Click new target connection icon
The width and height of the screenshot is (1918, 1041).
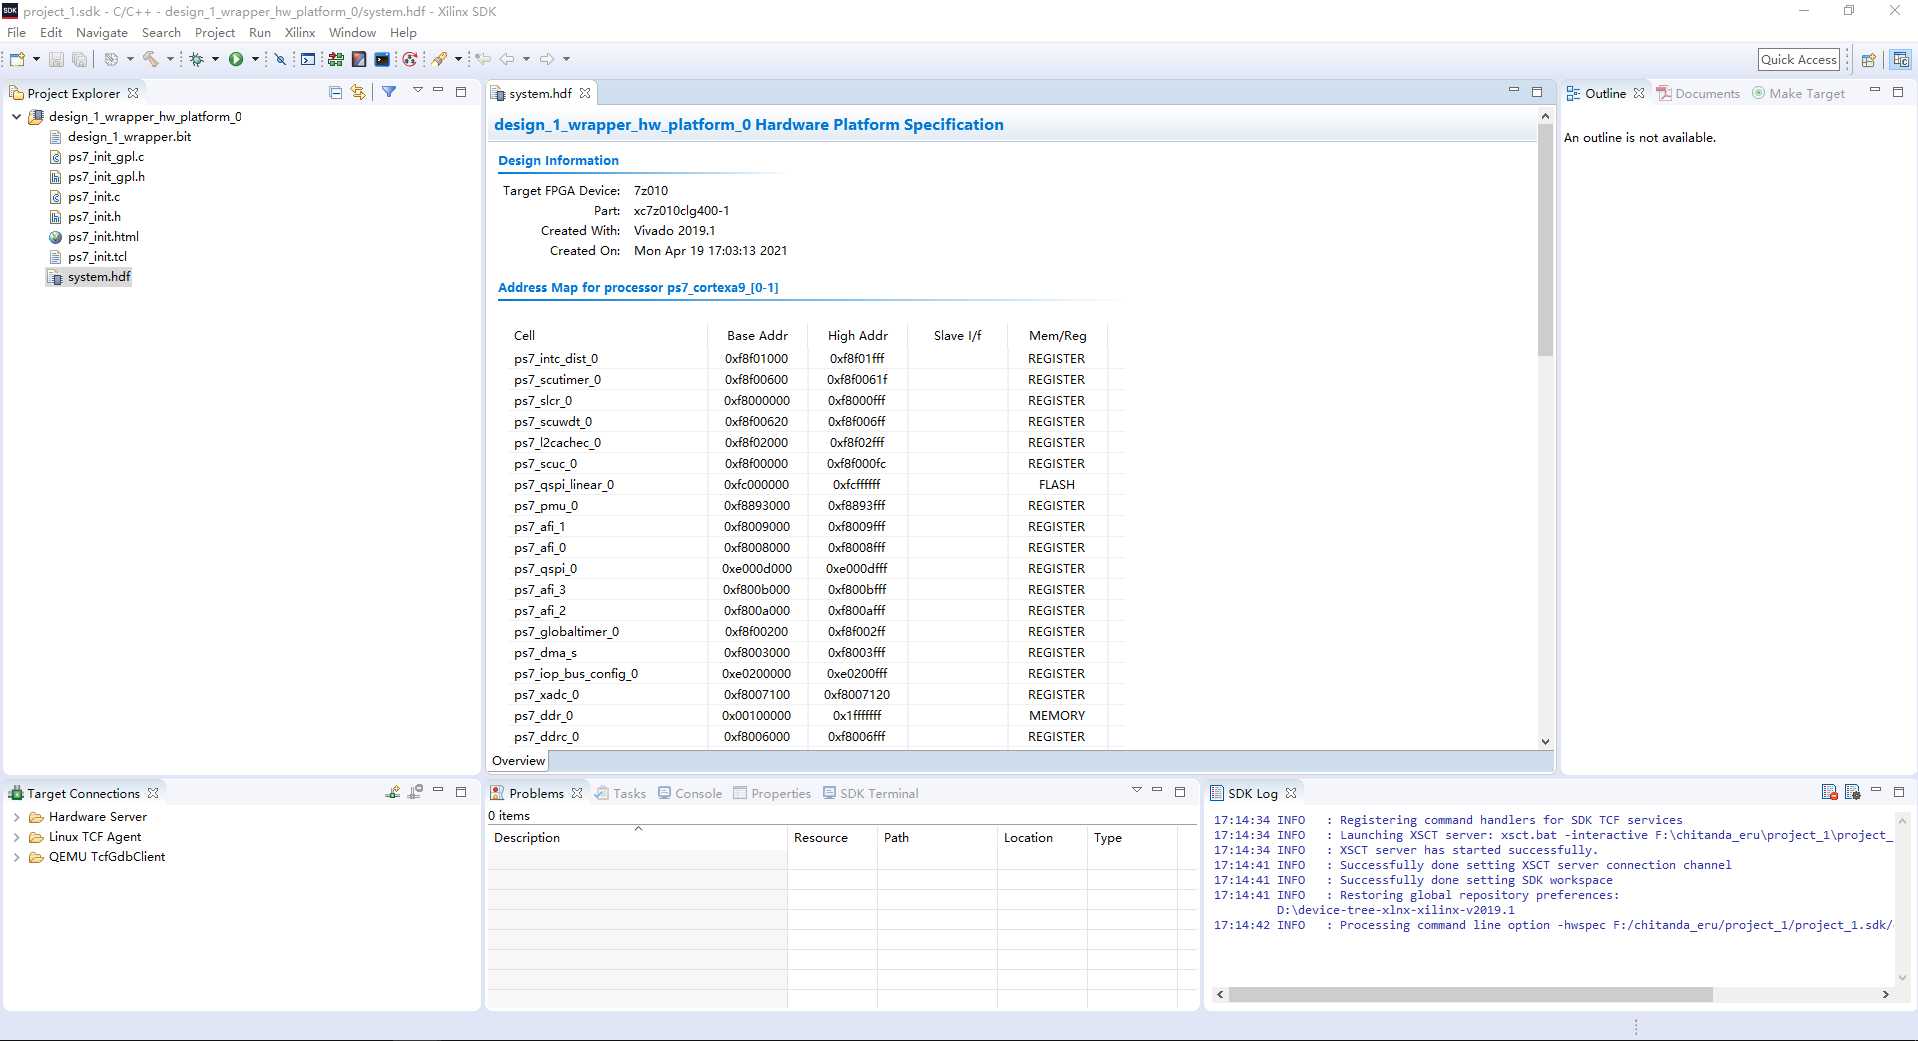[x=392, y=792]
